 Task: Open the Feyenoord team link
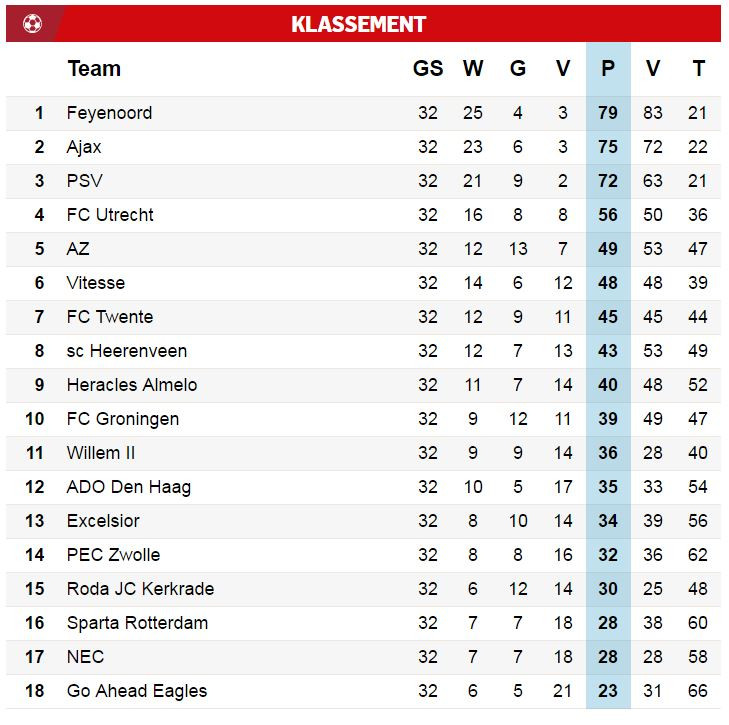click(x=109, y=113)
